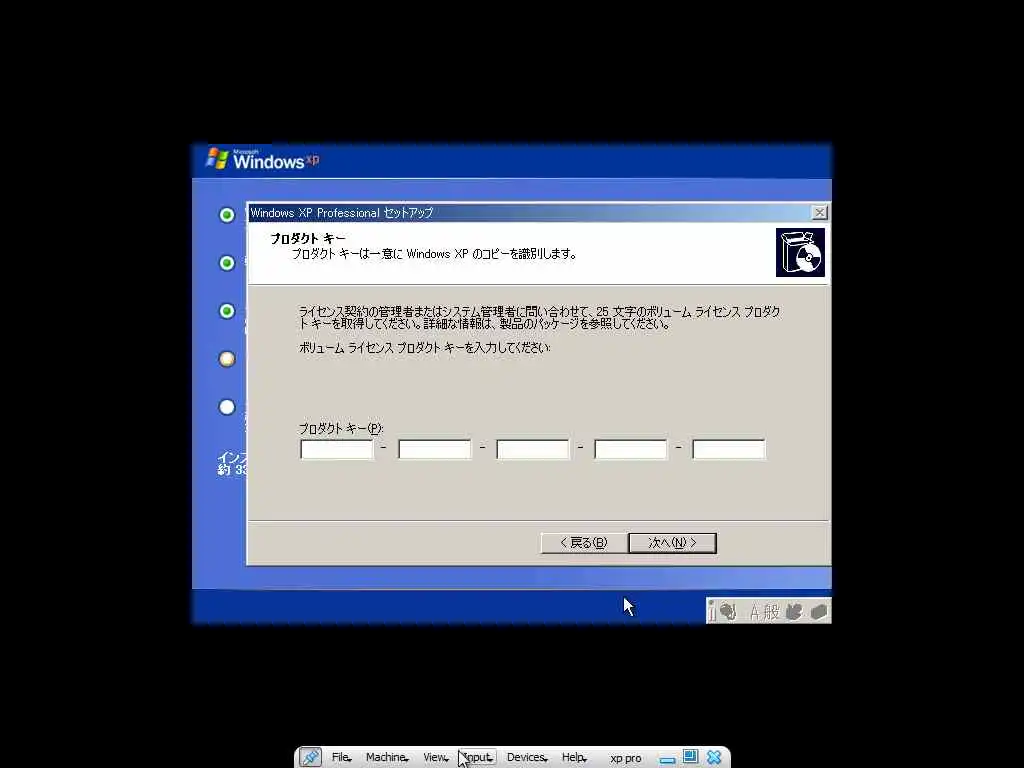This screenshot has height=768, width=1024.
Task: Click the 'ボリューム ライセンス プロダクト キーを入力してください' text
Action: pos(424,347)
